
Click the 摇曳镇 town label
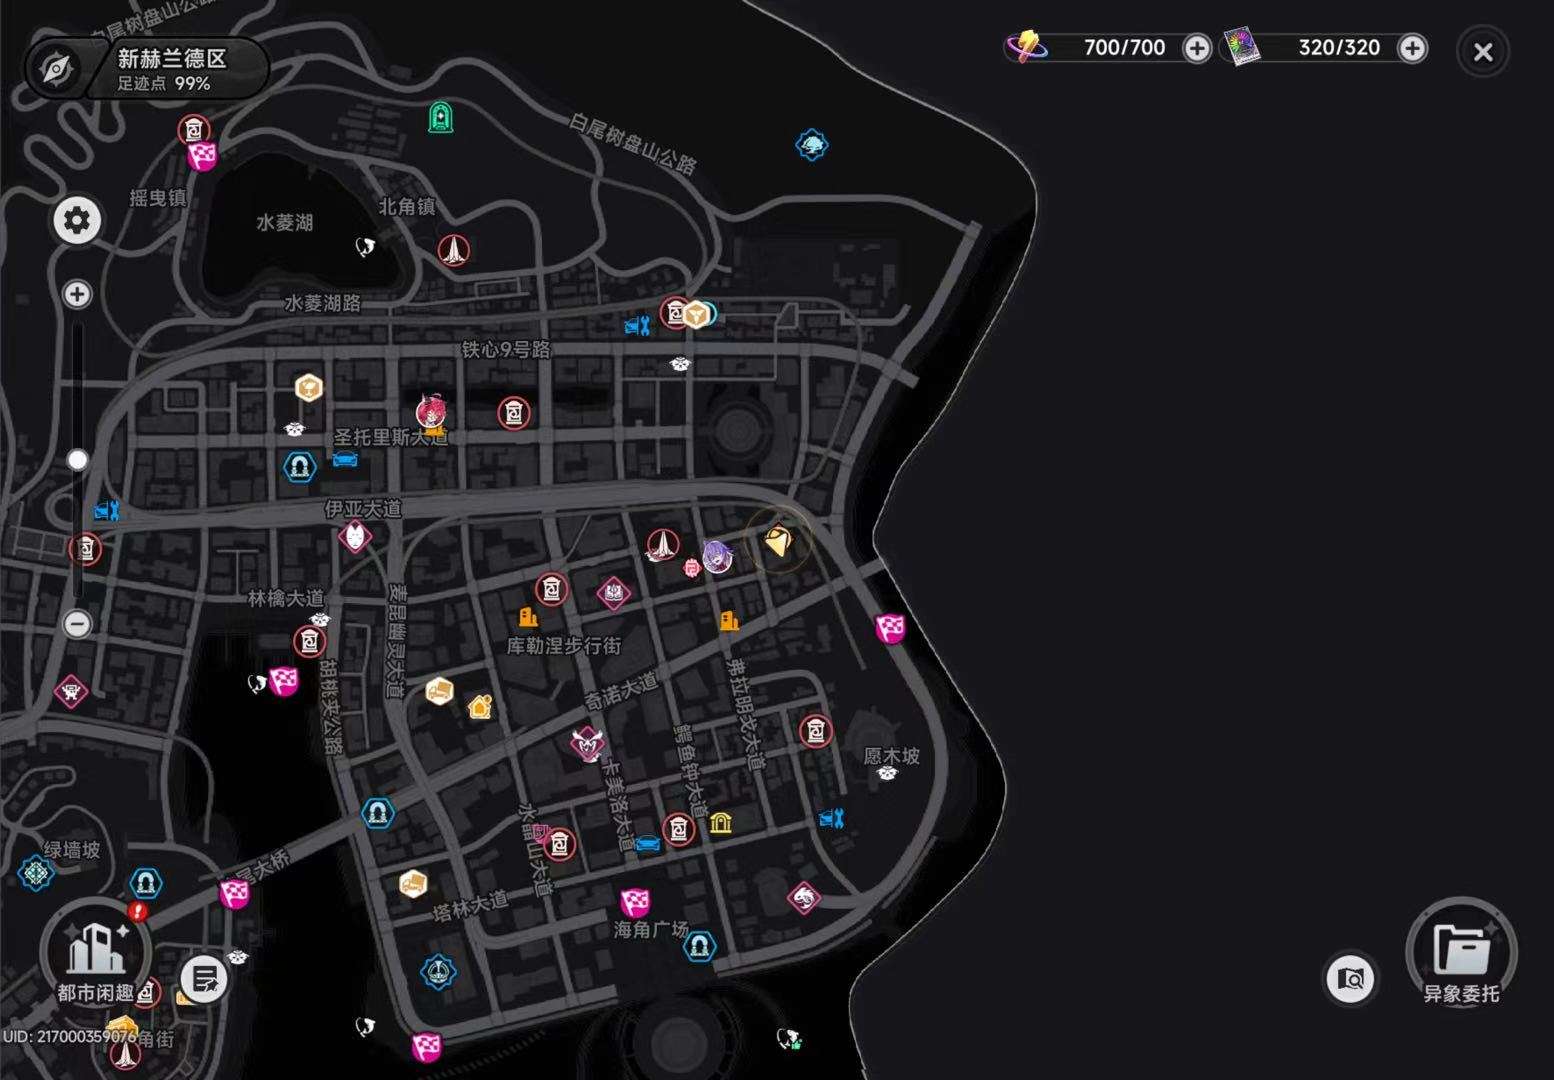[x=158, y=198]
